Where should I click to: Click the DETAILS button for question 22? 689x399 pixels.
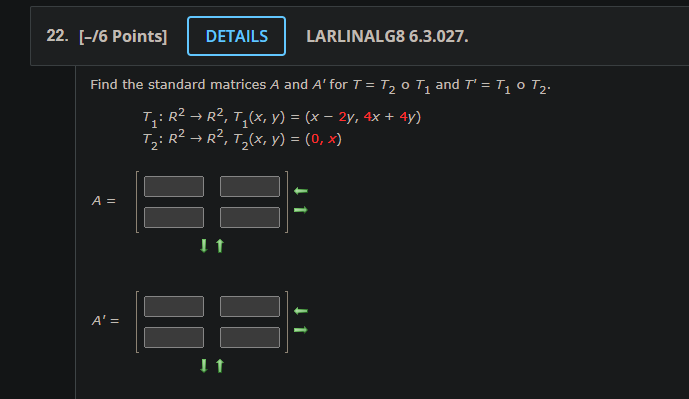pos(236,36)
